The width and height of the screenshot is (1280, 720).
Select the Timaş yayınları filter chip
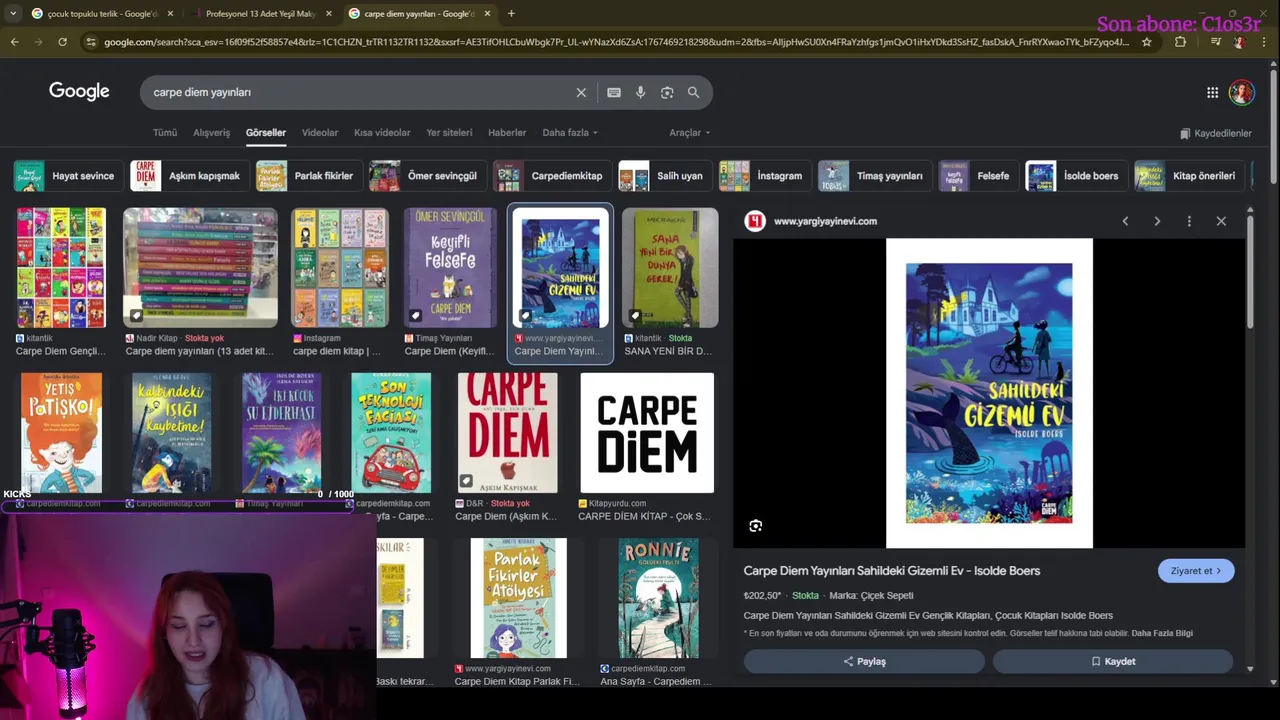pyautogui.click(x=874, y=176)
